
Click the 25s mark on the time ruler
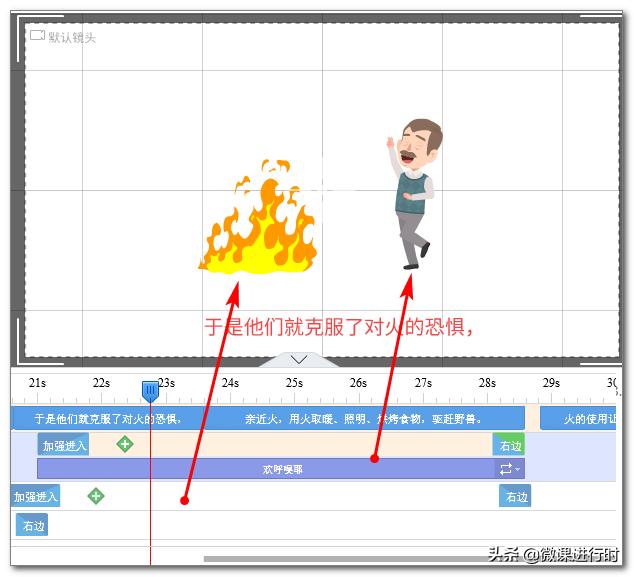pos(294,383)
